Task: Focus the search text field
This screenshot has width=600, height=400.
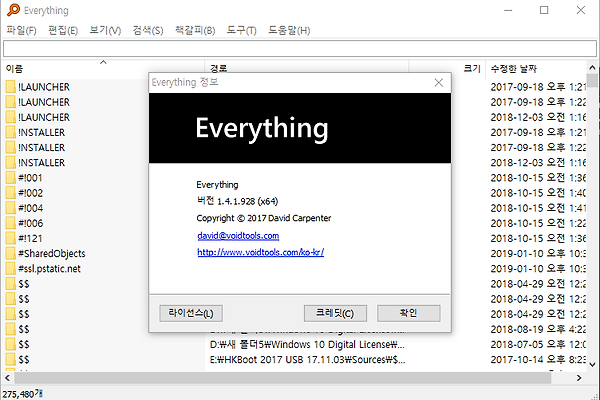Action: point(300,48)
